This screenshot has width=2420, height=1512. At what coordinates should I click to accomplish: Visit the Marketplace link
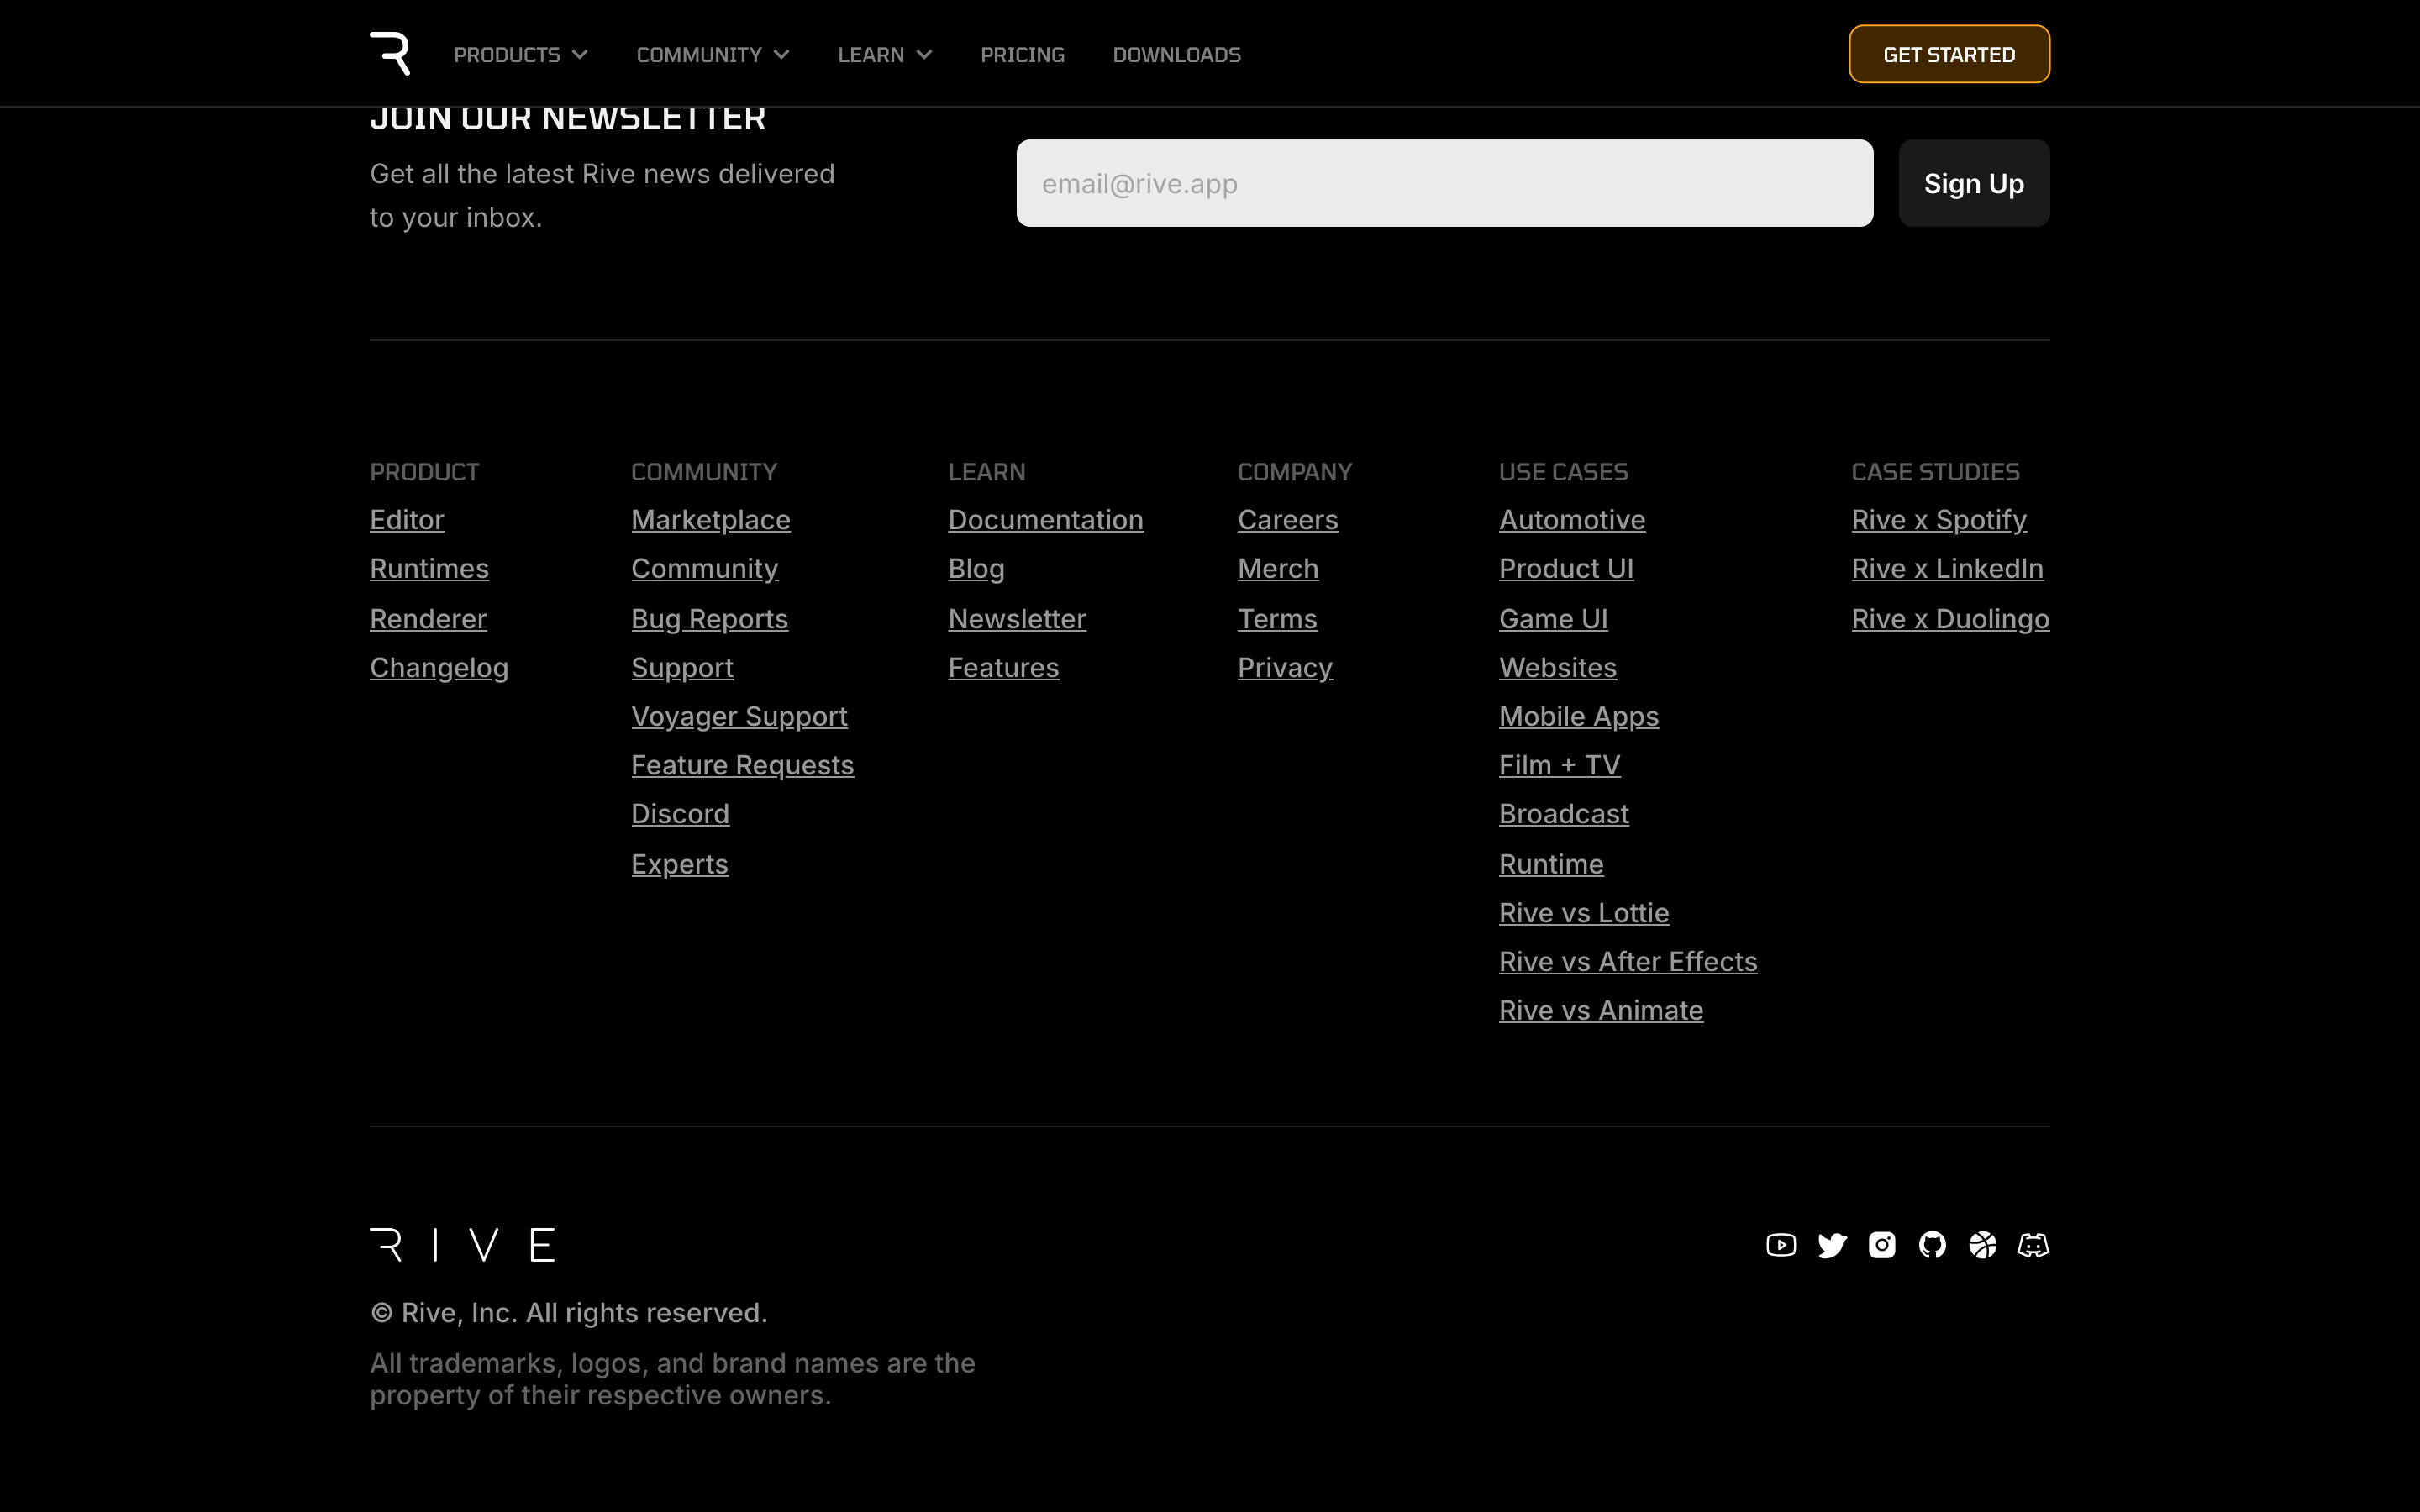[x=711, y=520]
